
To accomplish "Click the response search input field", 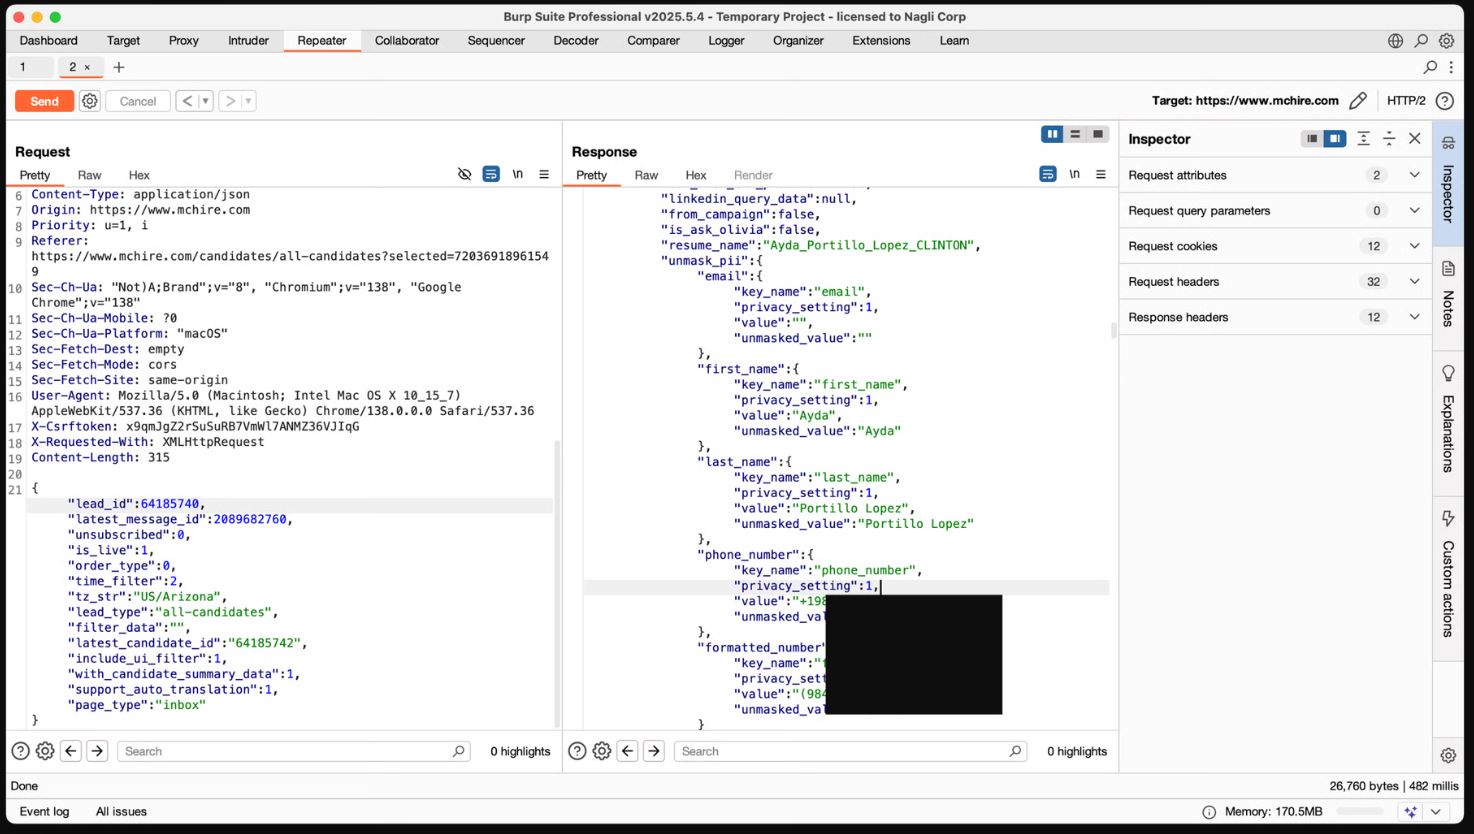I will (845, 751).
